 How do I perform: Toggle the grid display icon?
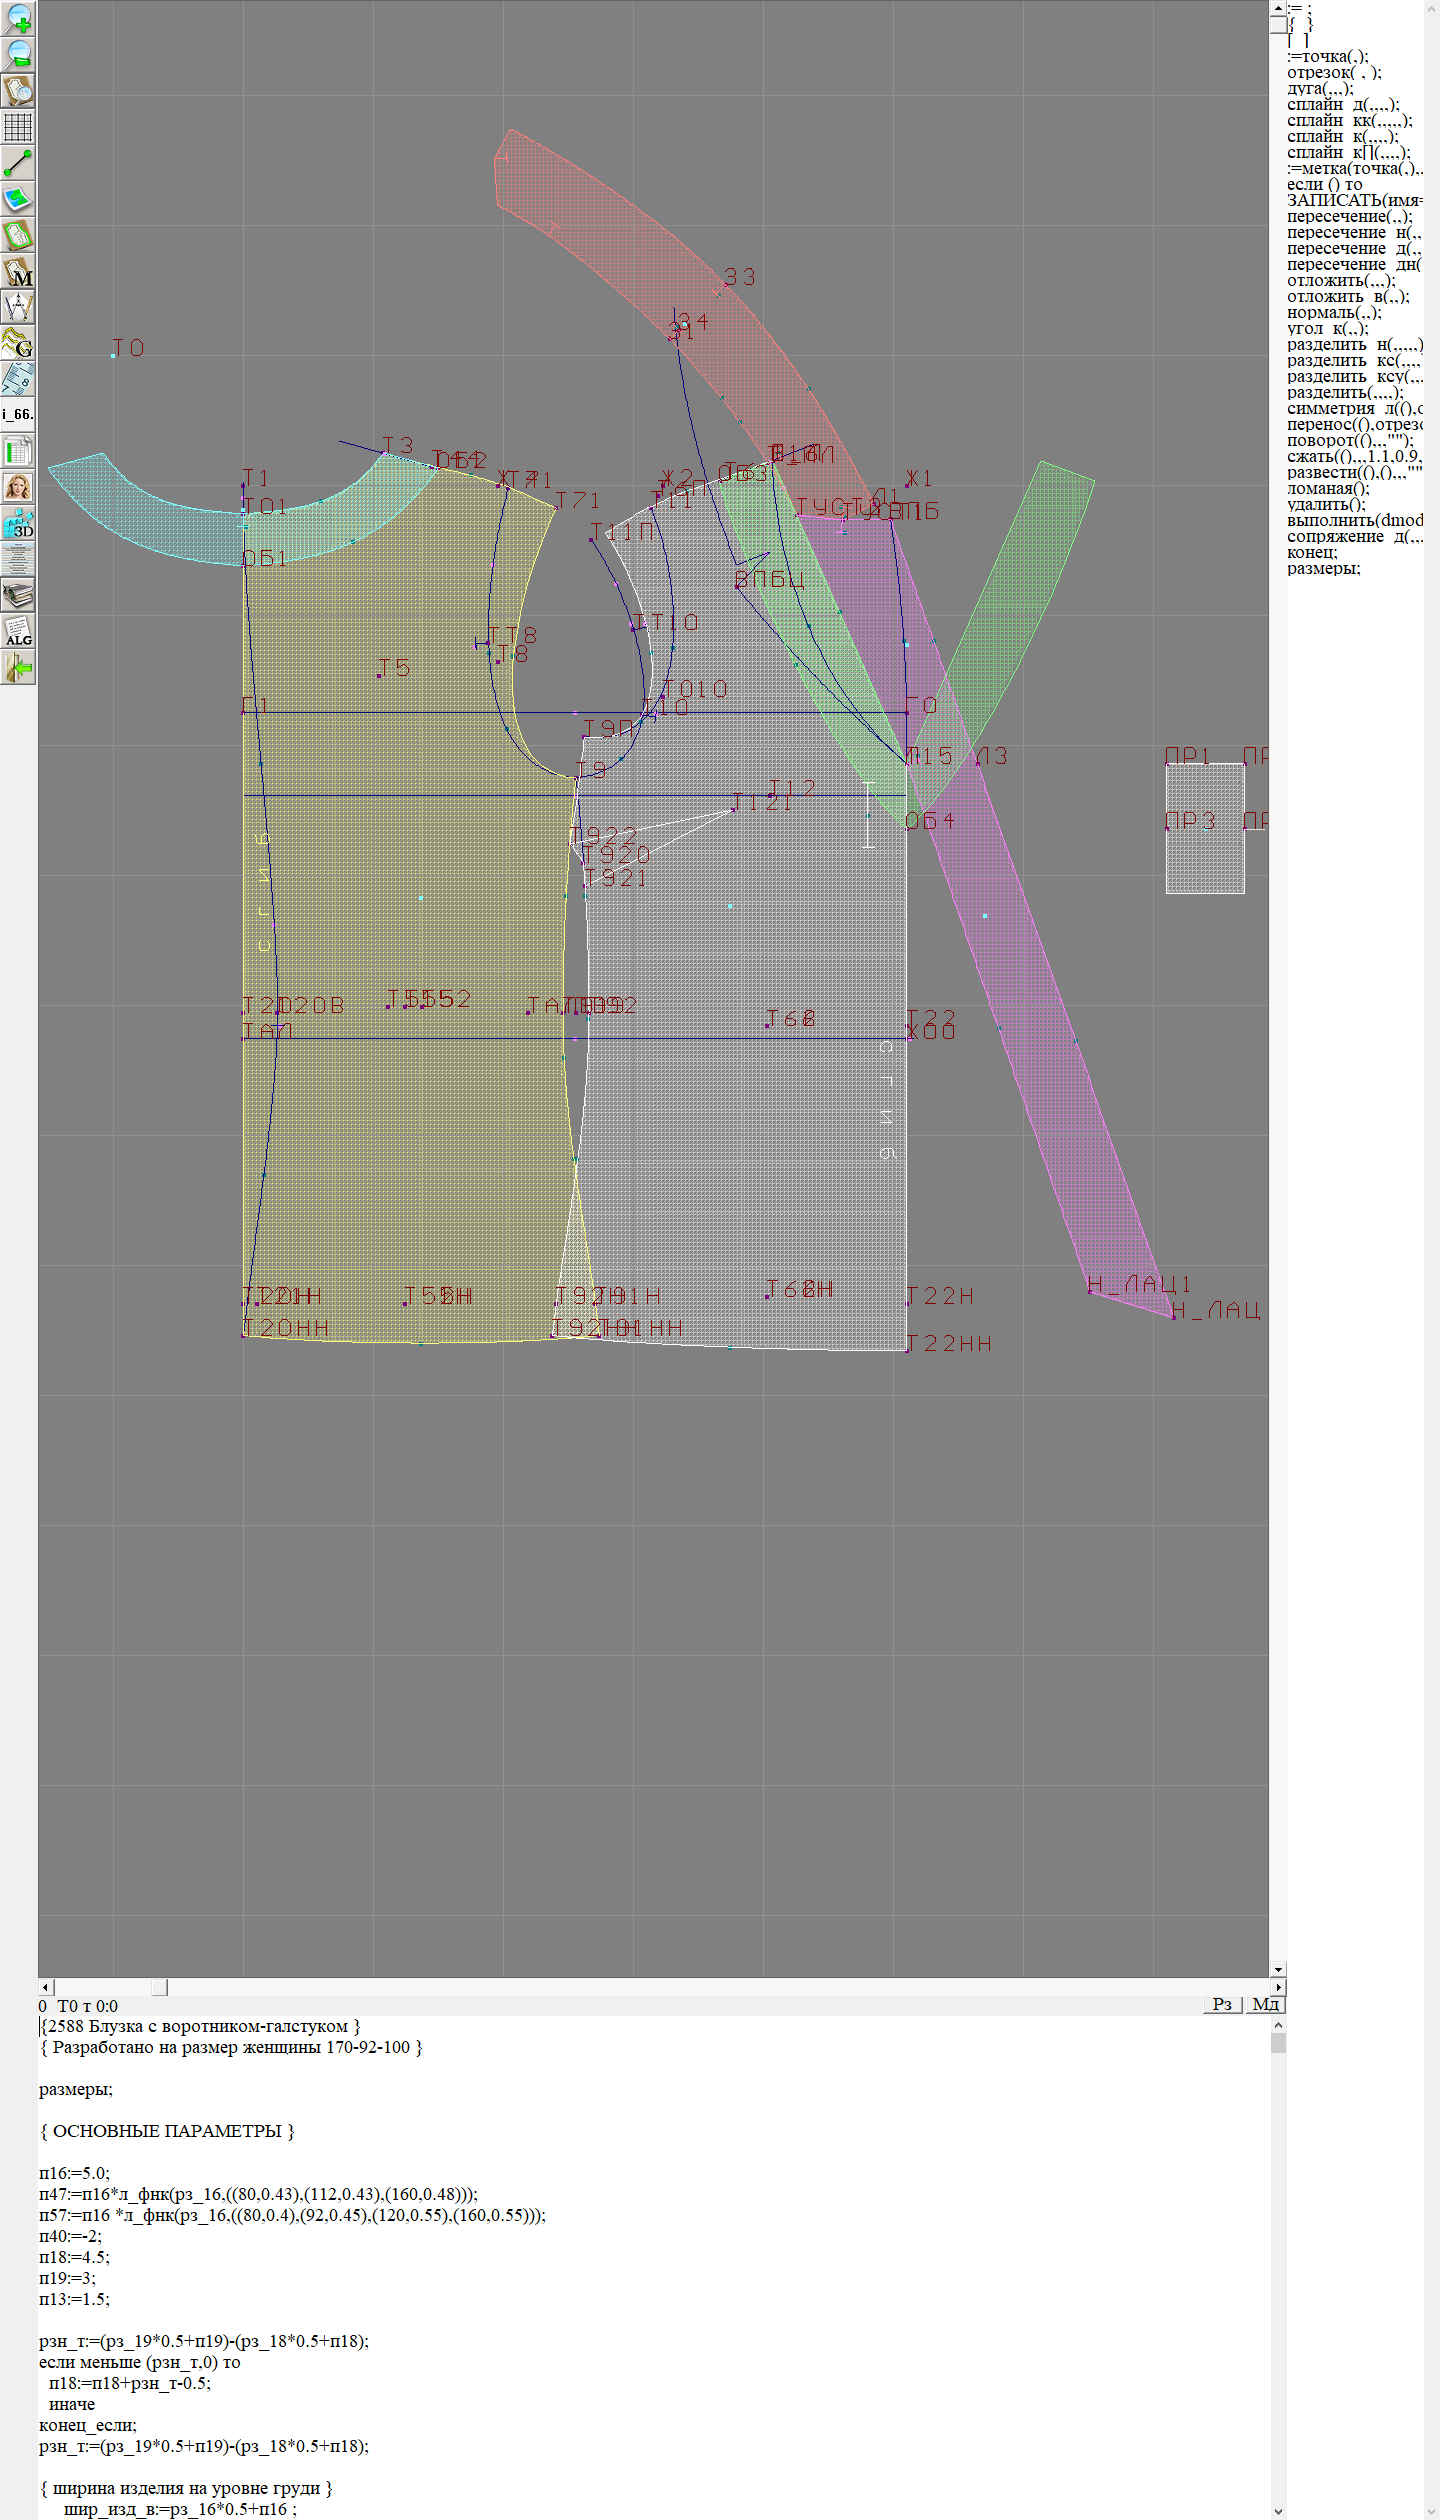(18, 127)
